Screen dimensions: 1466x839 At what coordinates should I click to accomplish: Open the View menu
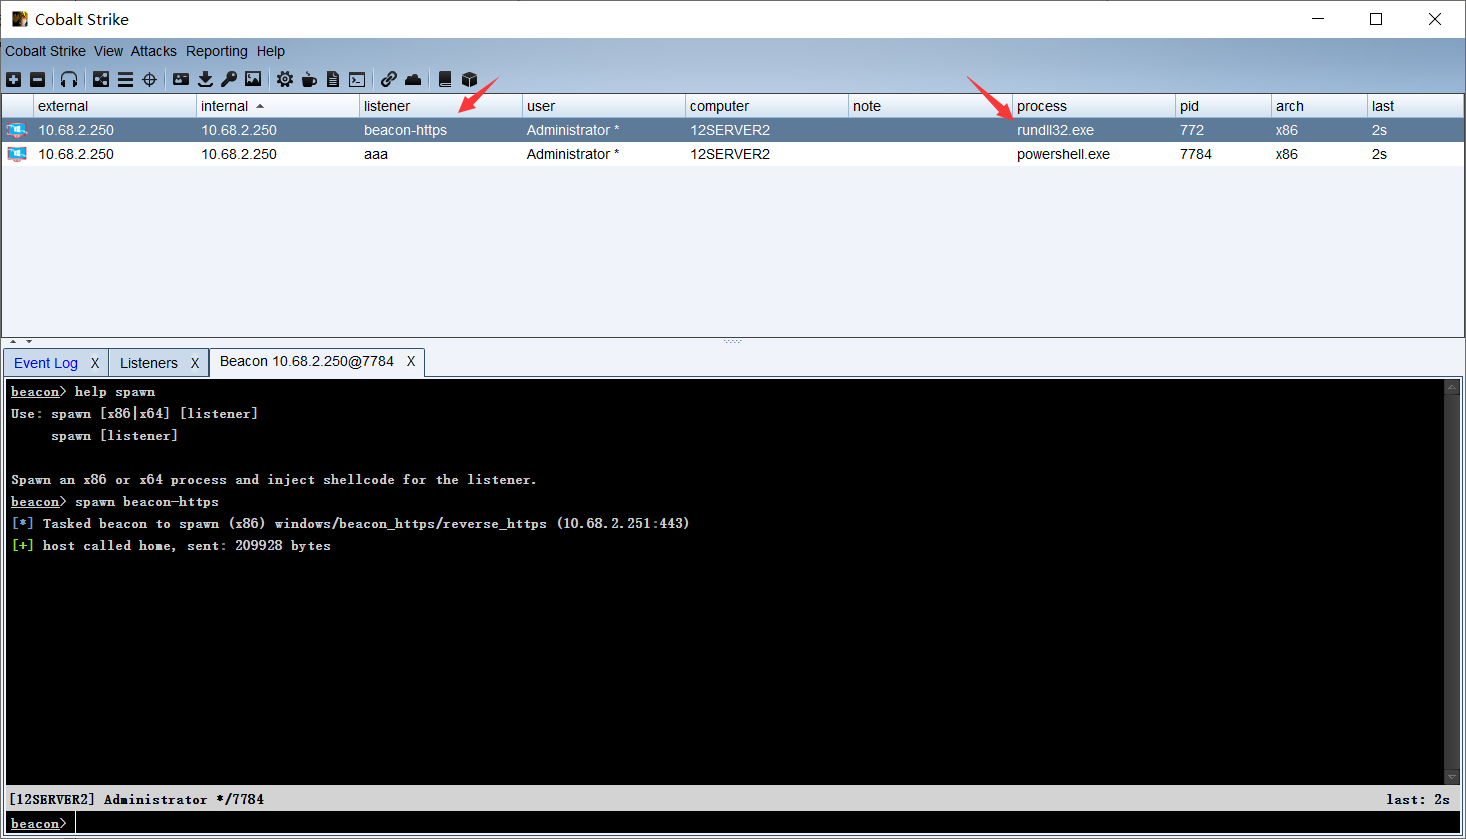pos(108,51)
